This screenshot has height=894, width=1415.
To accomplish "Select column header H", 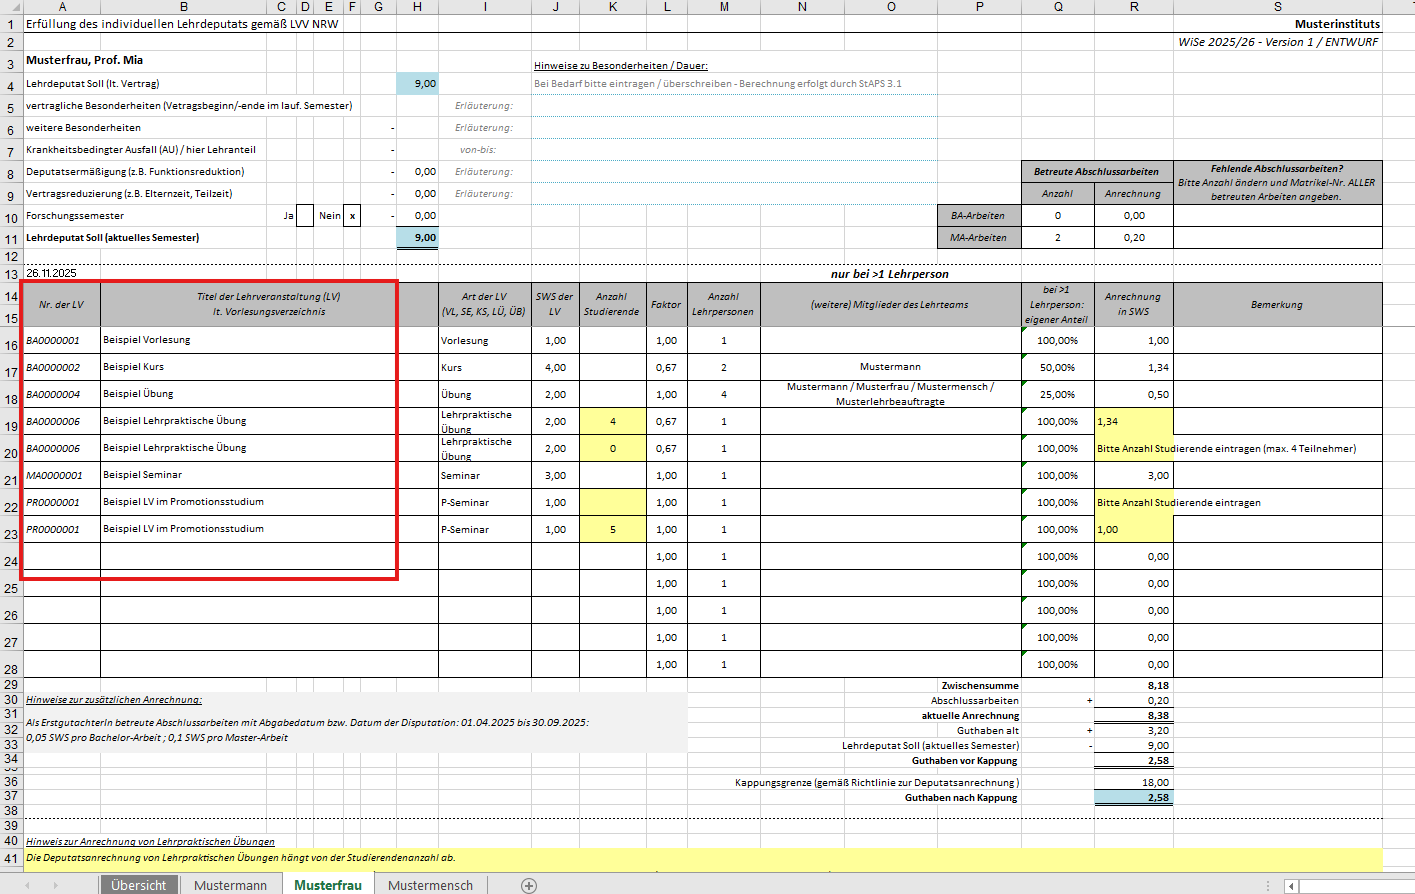I will [x=417, y=7].
